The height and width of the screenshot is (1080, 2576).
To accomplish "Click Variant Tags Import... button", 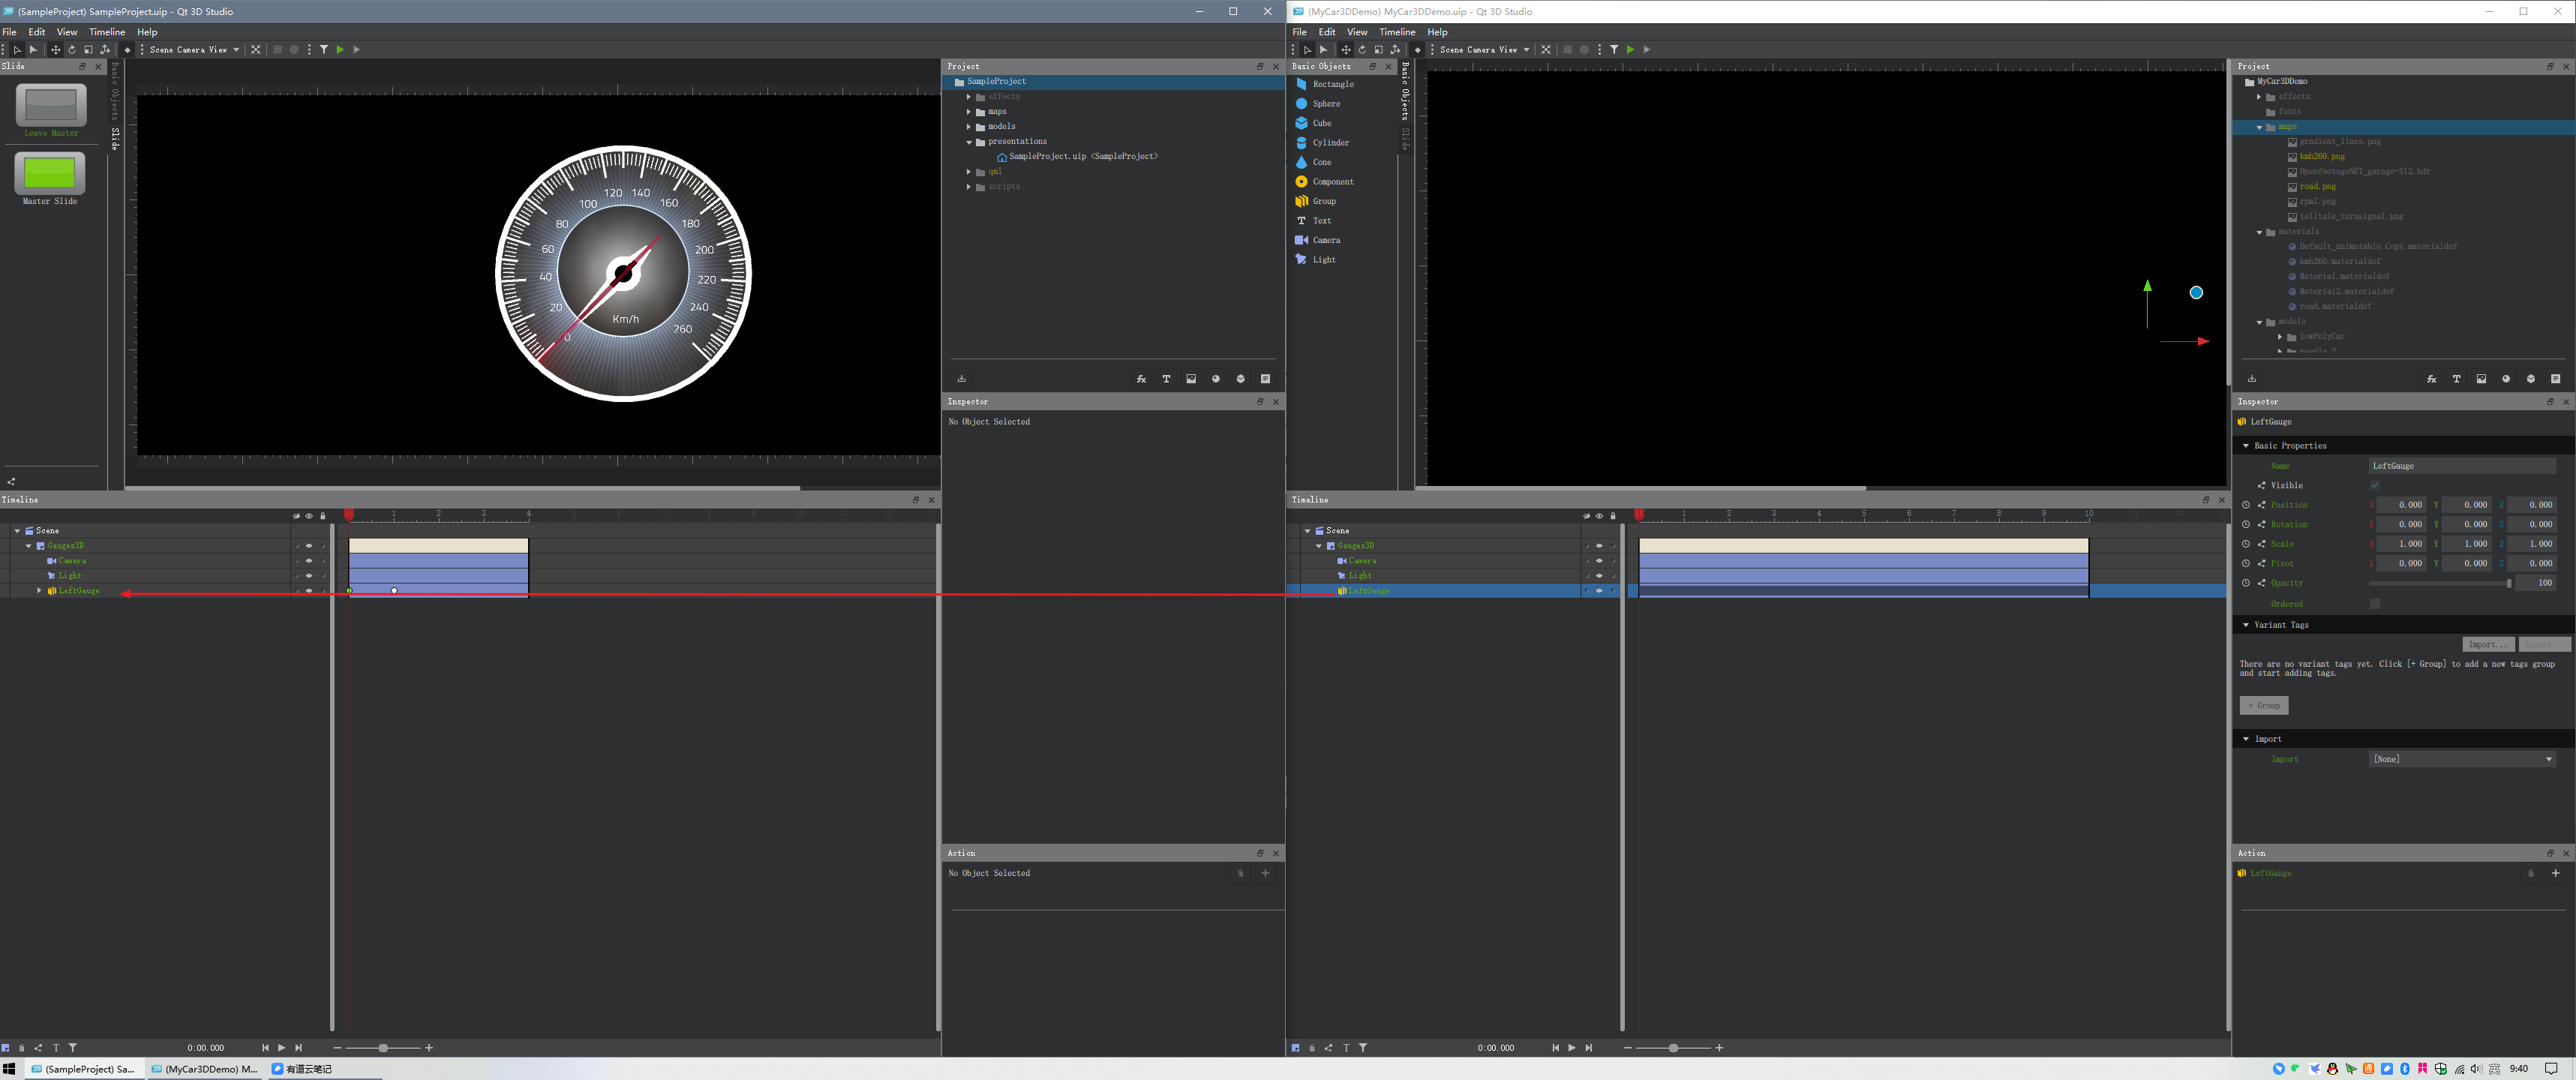I will (2488, 645).
